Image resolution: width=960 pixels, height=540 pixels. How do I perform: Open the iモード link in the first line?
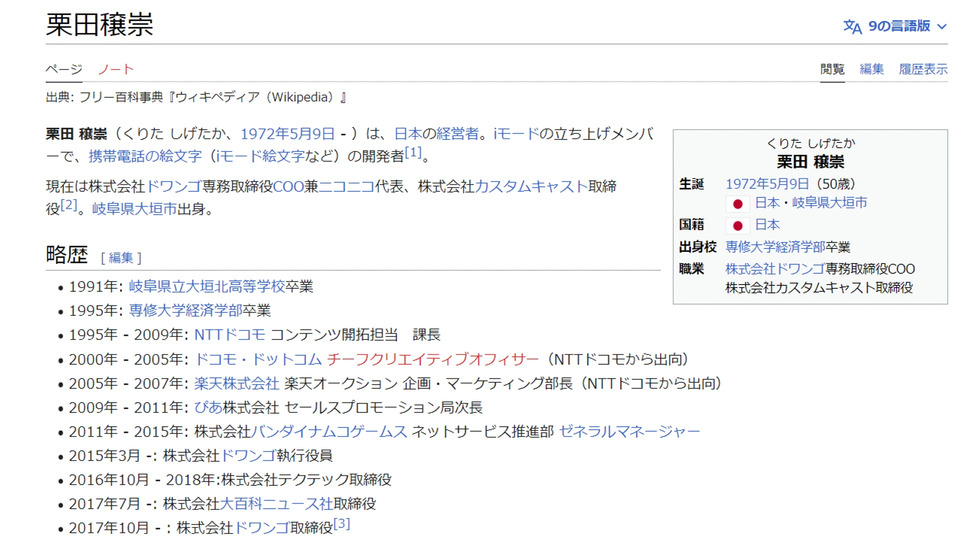(516, 134)
